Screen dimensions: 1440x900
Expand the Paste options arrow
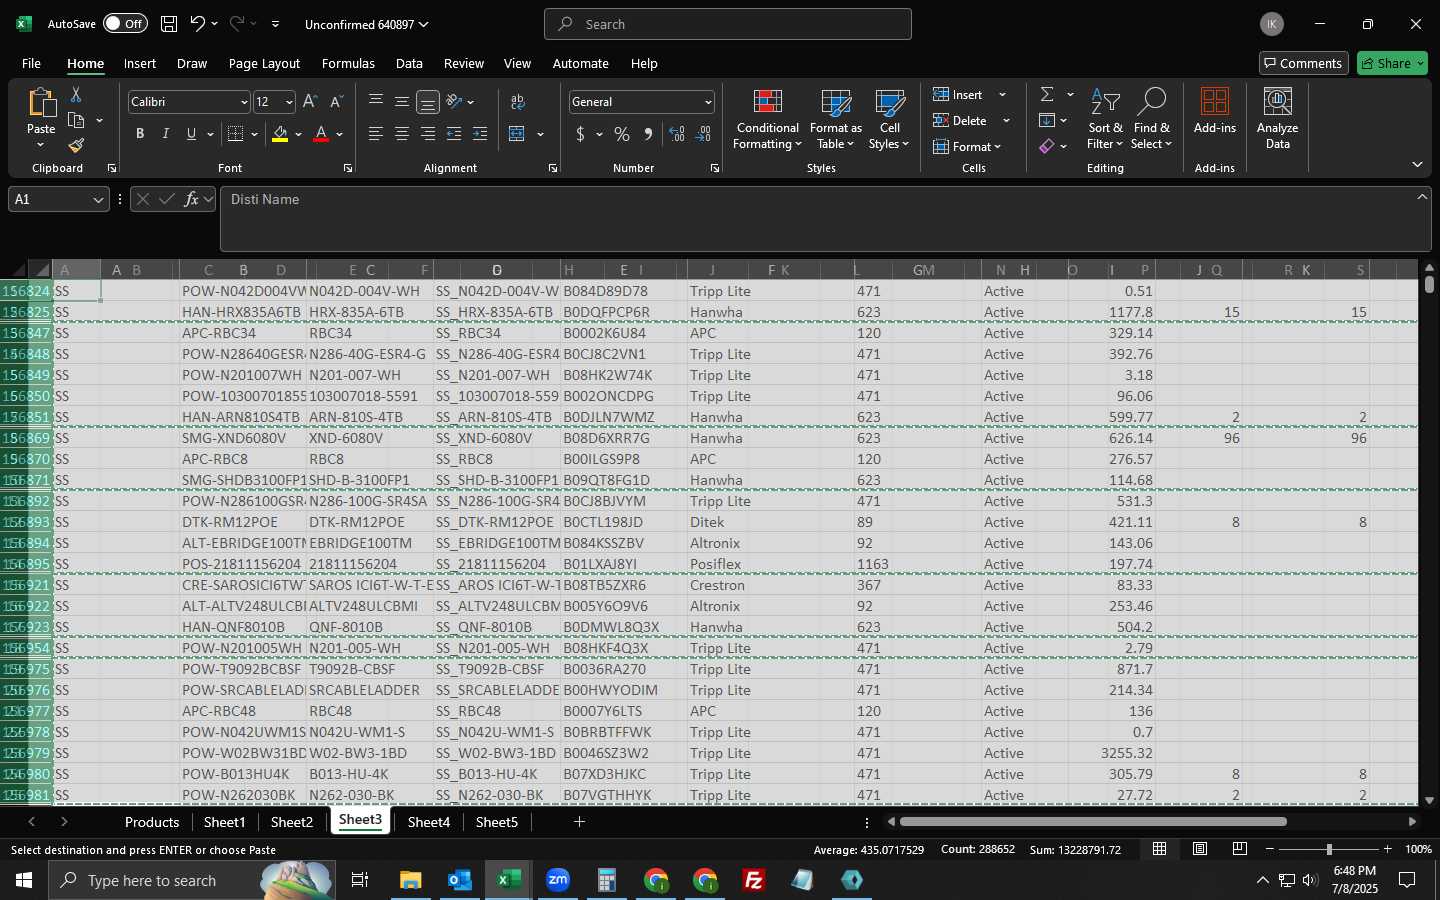tap(41, 146)
